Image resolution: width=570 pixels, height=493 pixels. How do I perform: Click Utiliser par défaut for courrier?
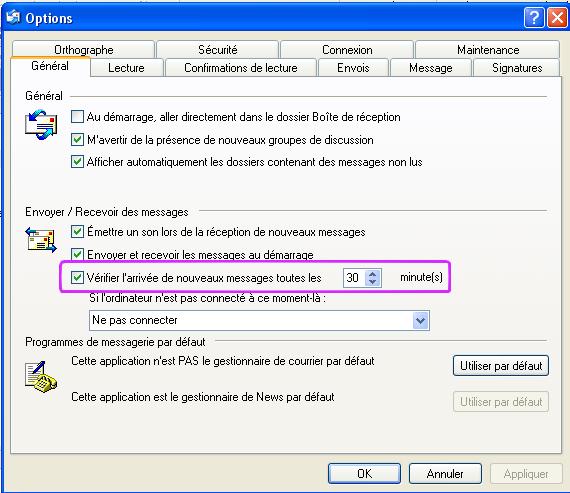(501, 366)
